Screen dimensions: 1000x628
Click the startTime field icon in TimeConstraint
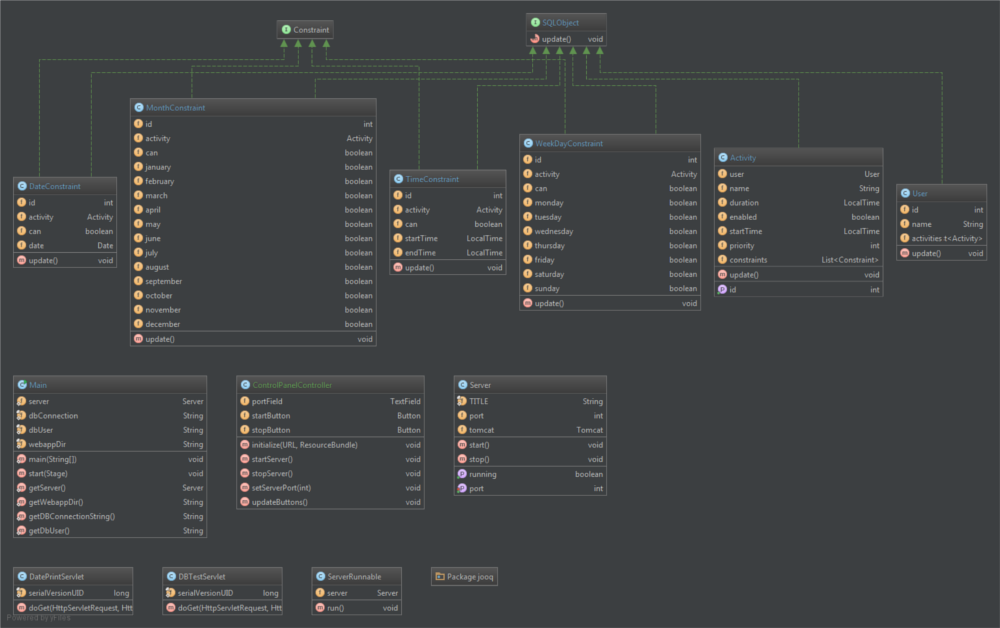398,238
